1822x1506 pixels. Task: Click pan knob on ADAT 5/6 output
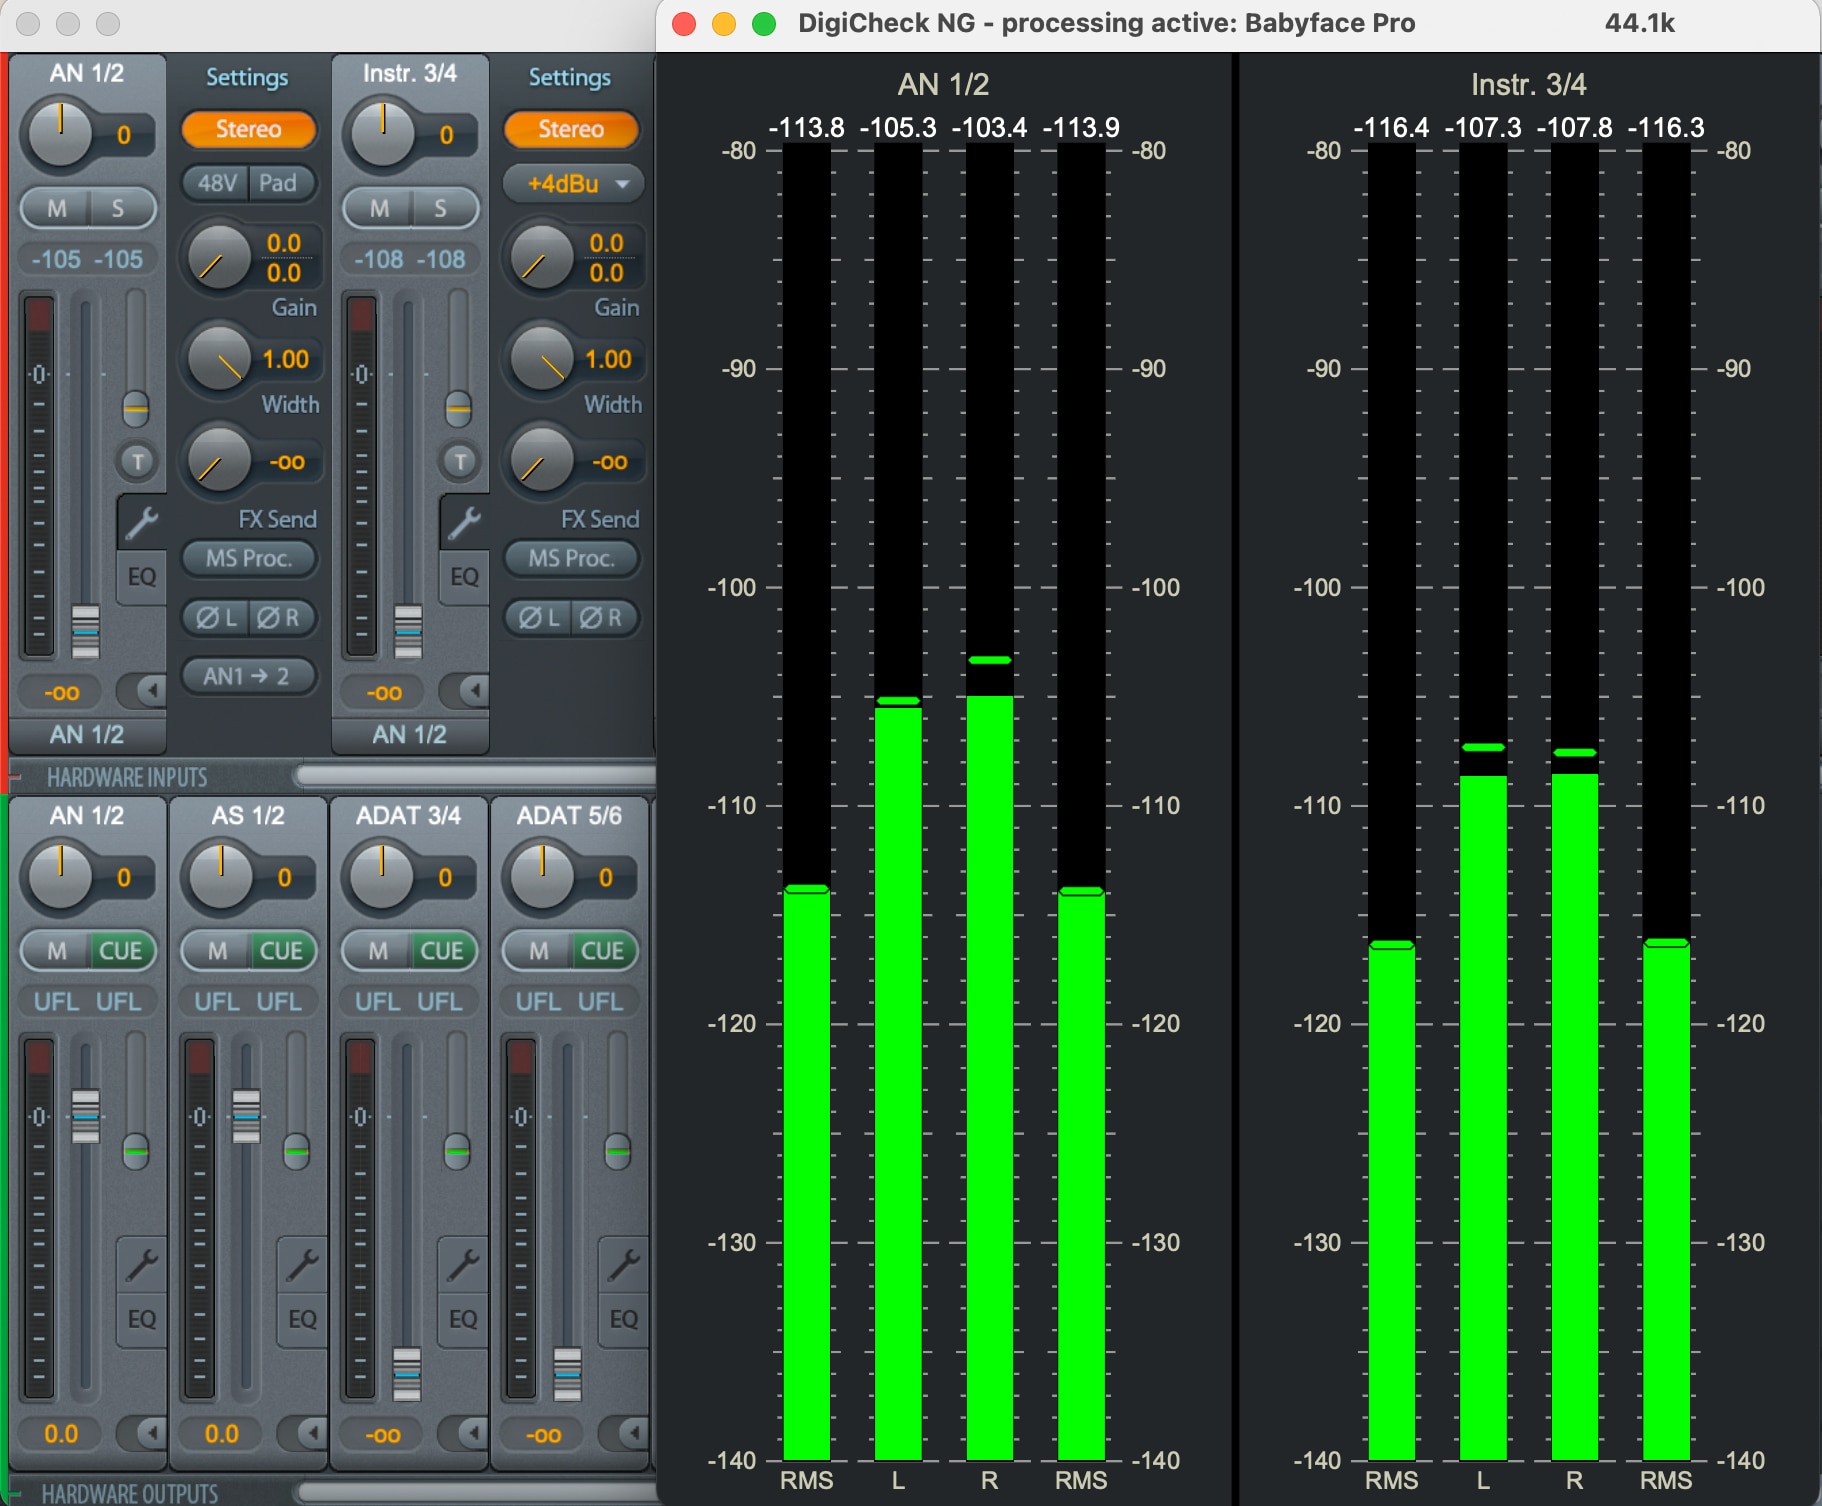tap(542, 876)
